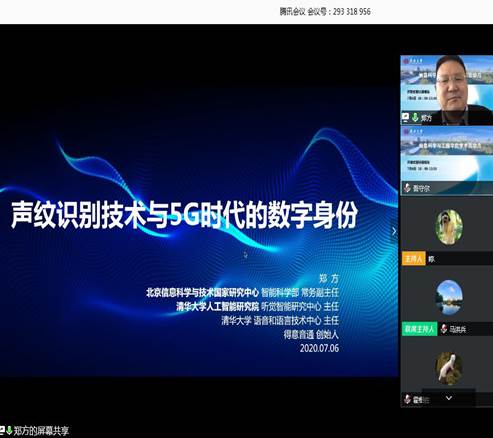Screen dimensions: 493x438
Task: Click the host's yellow-dressed avatar picture
Action: 449,227
